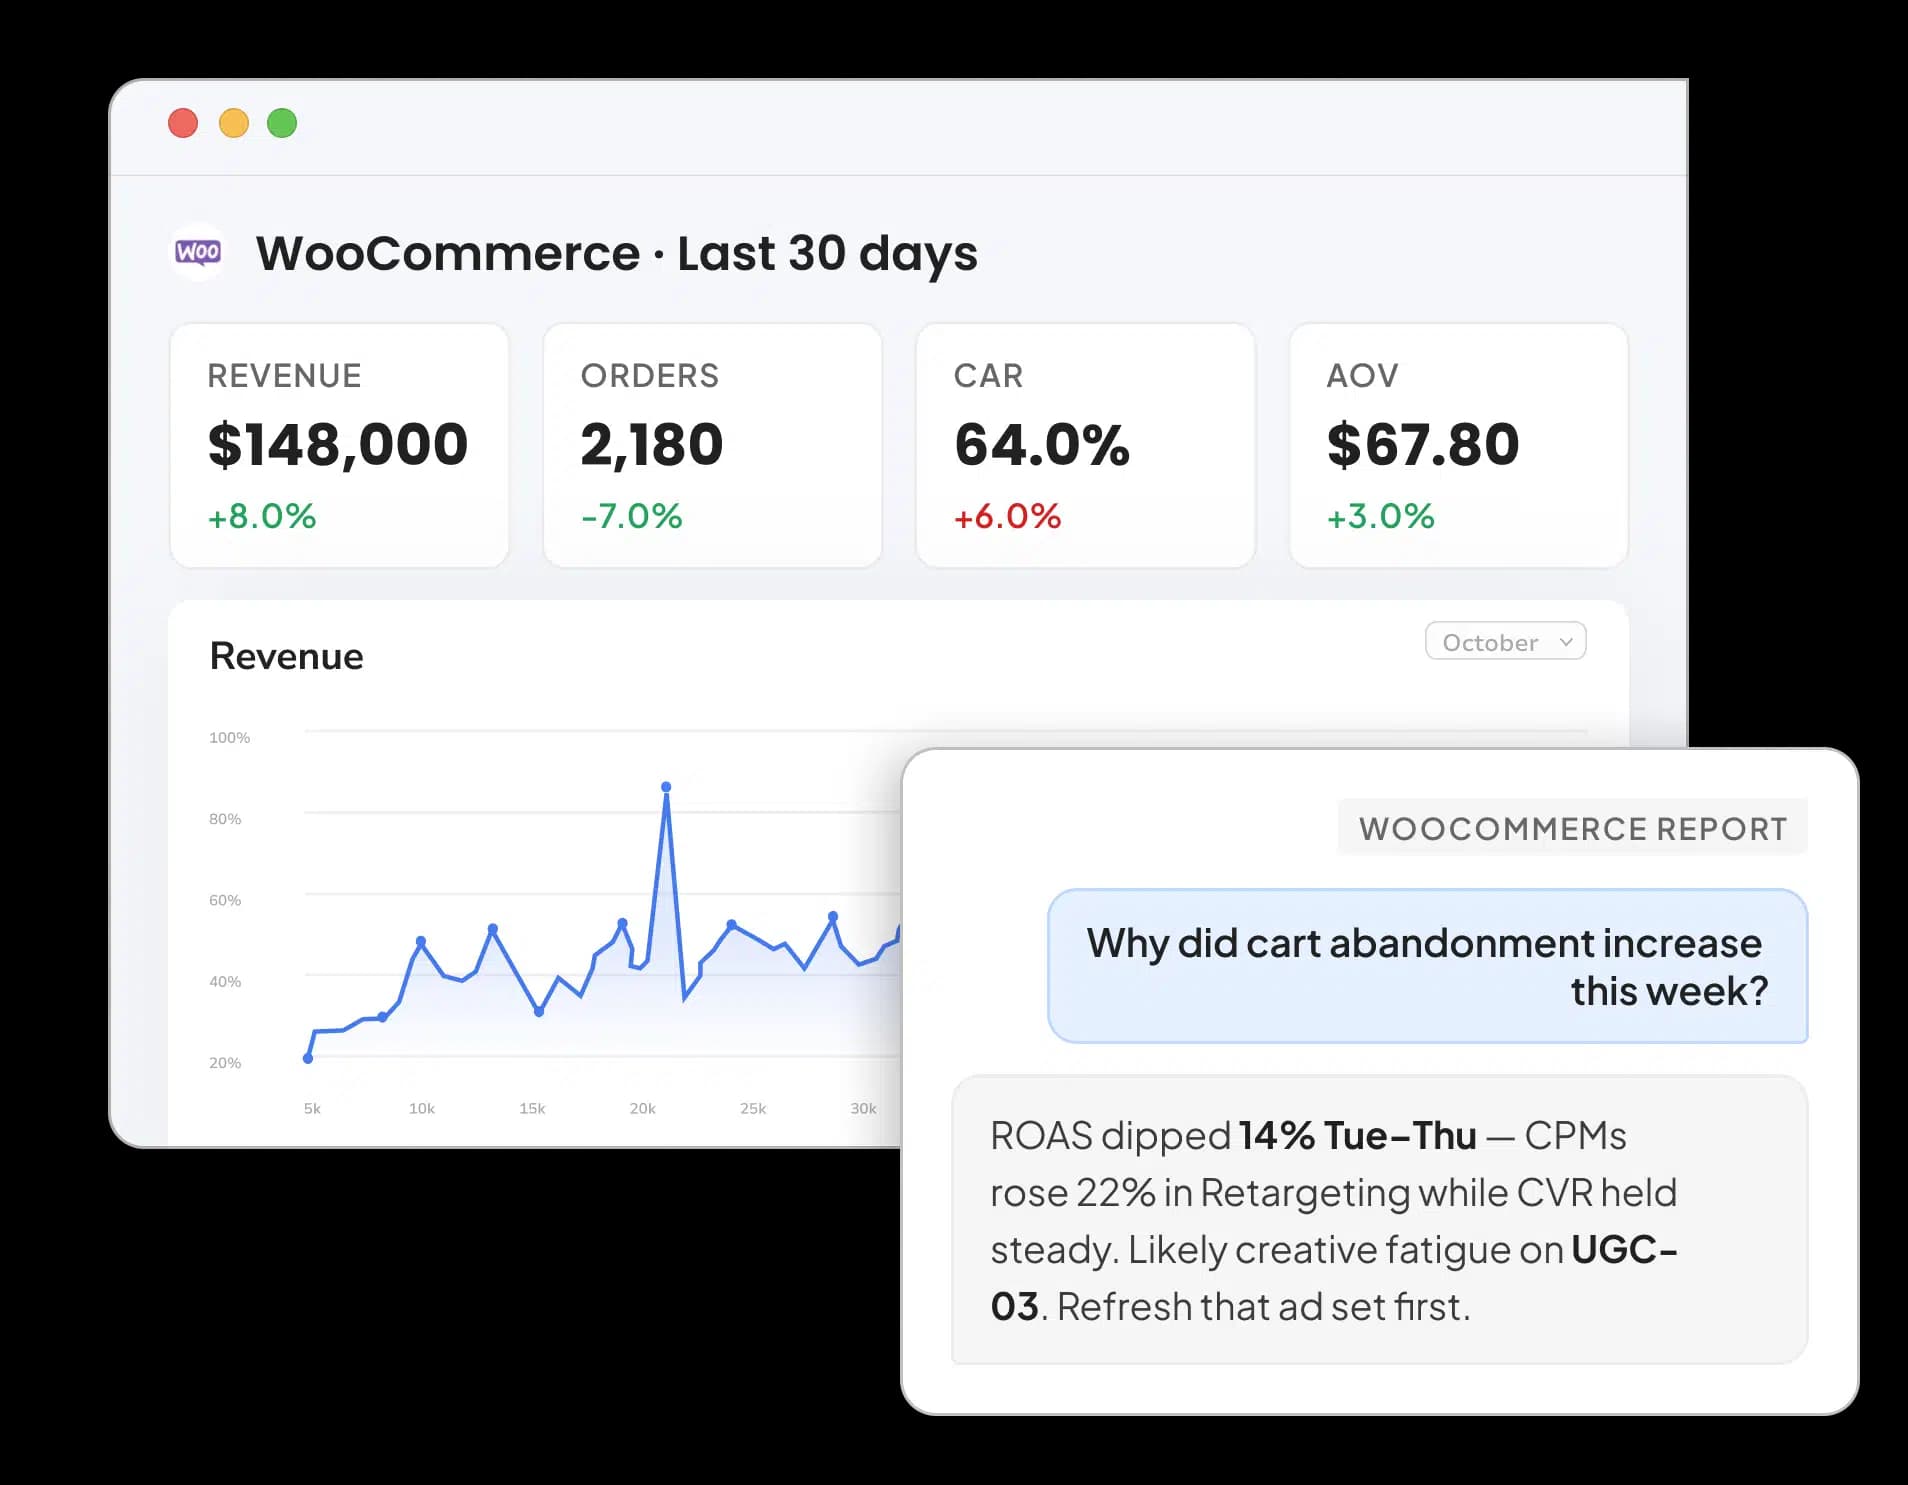Click the highest peak point on Revenue chart
The height and width of the screenshot is (1485, 1908).
pyautogui.click(x=666, y=787)
